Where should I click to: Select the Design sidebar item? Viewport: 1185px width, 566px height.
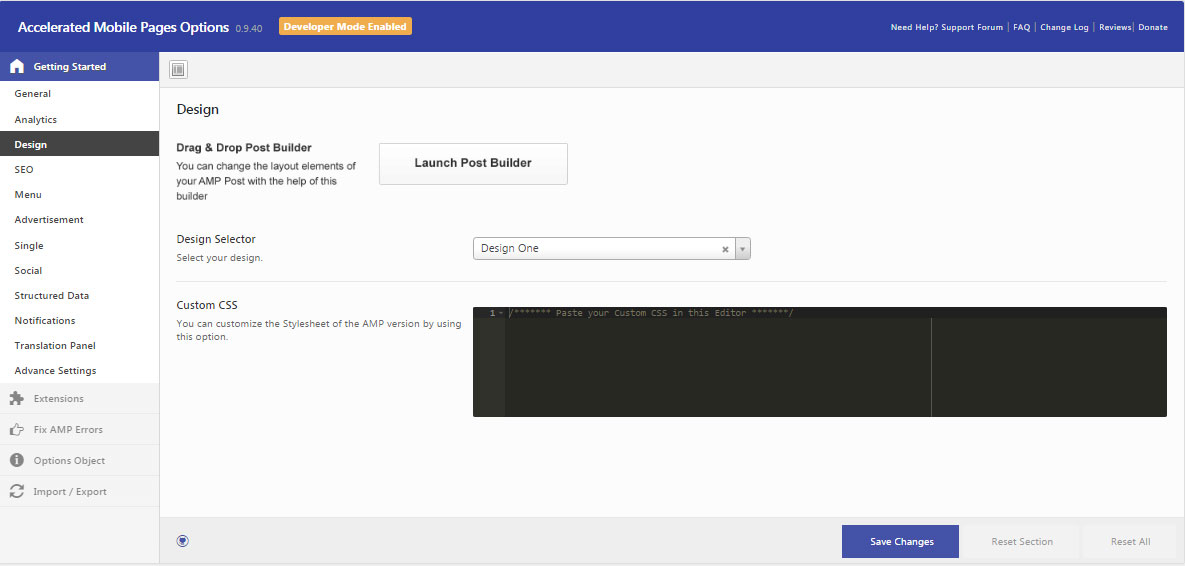79,144
